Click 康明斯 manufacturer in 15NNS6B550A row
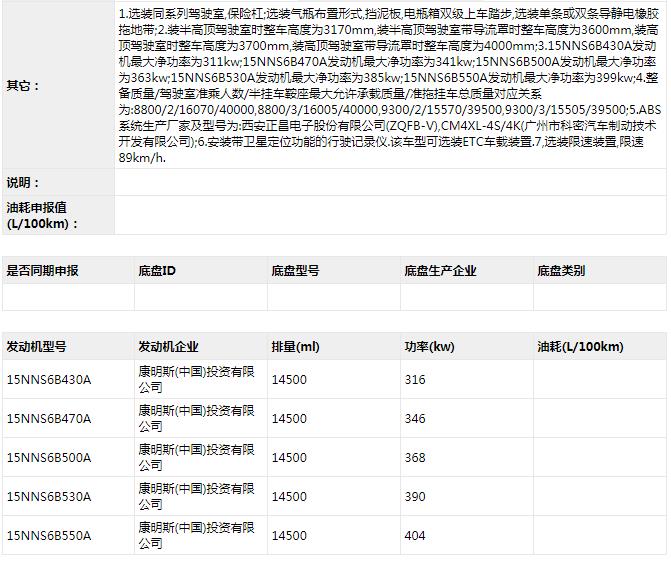This screenshot has width=671, height=561. [x=196, y=535]
